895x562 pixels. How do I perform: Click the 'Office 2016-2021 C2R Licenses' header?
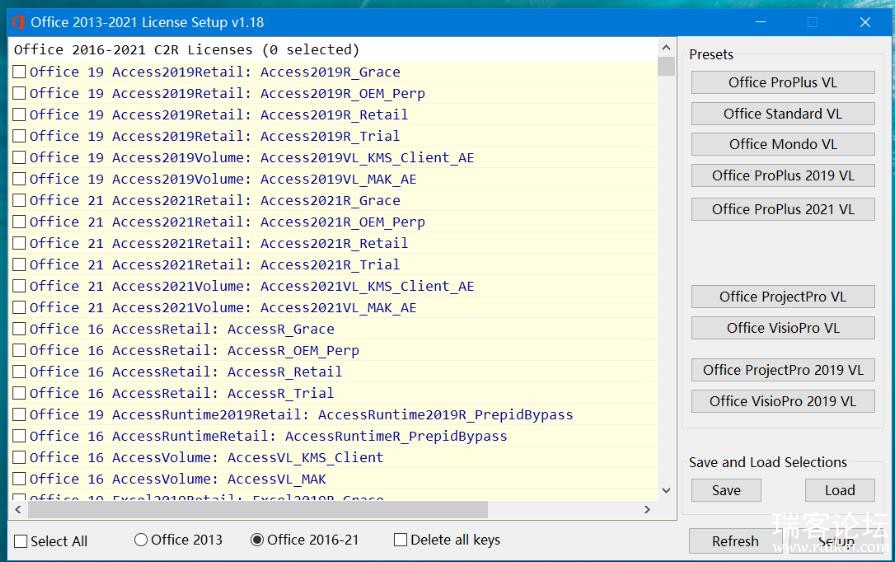(186, 50)
